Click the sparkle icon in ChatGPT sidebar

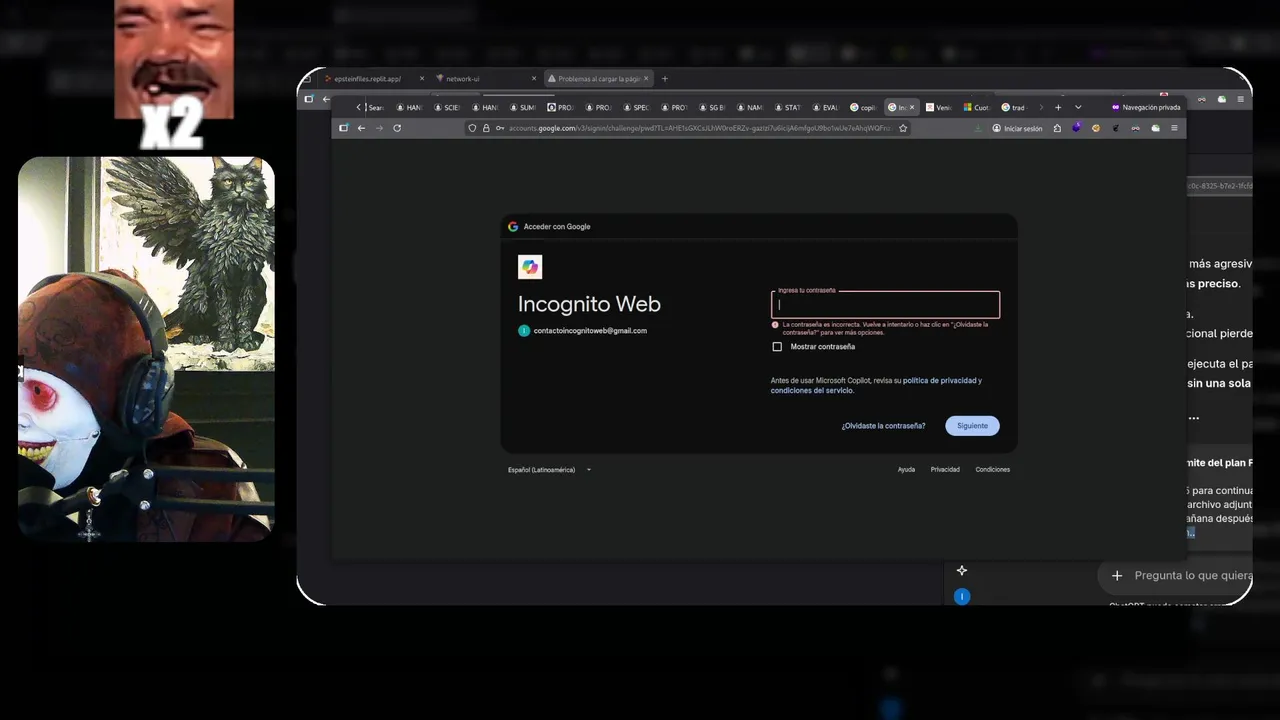[962, 570]
